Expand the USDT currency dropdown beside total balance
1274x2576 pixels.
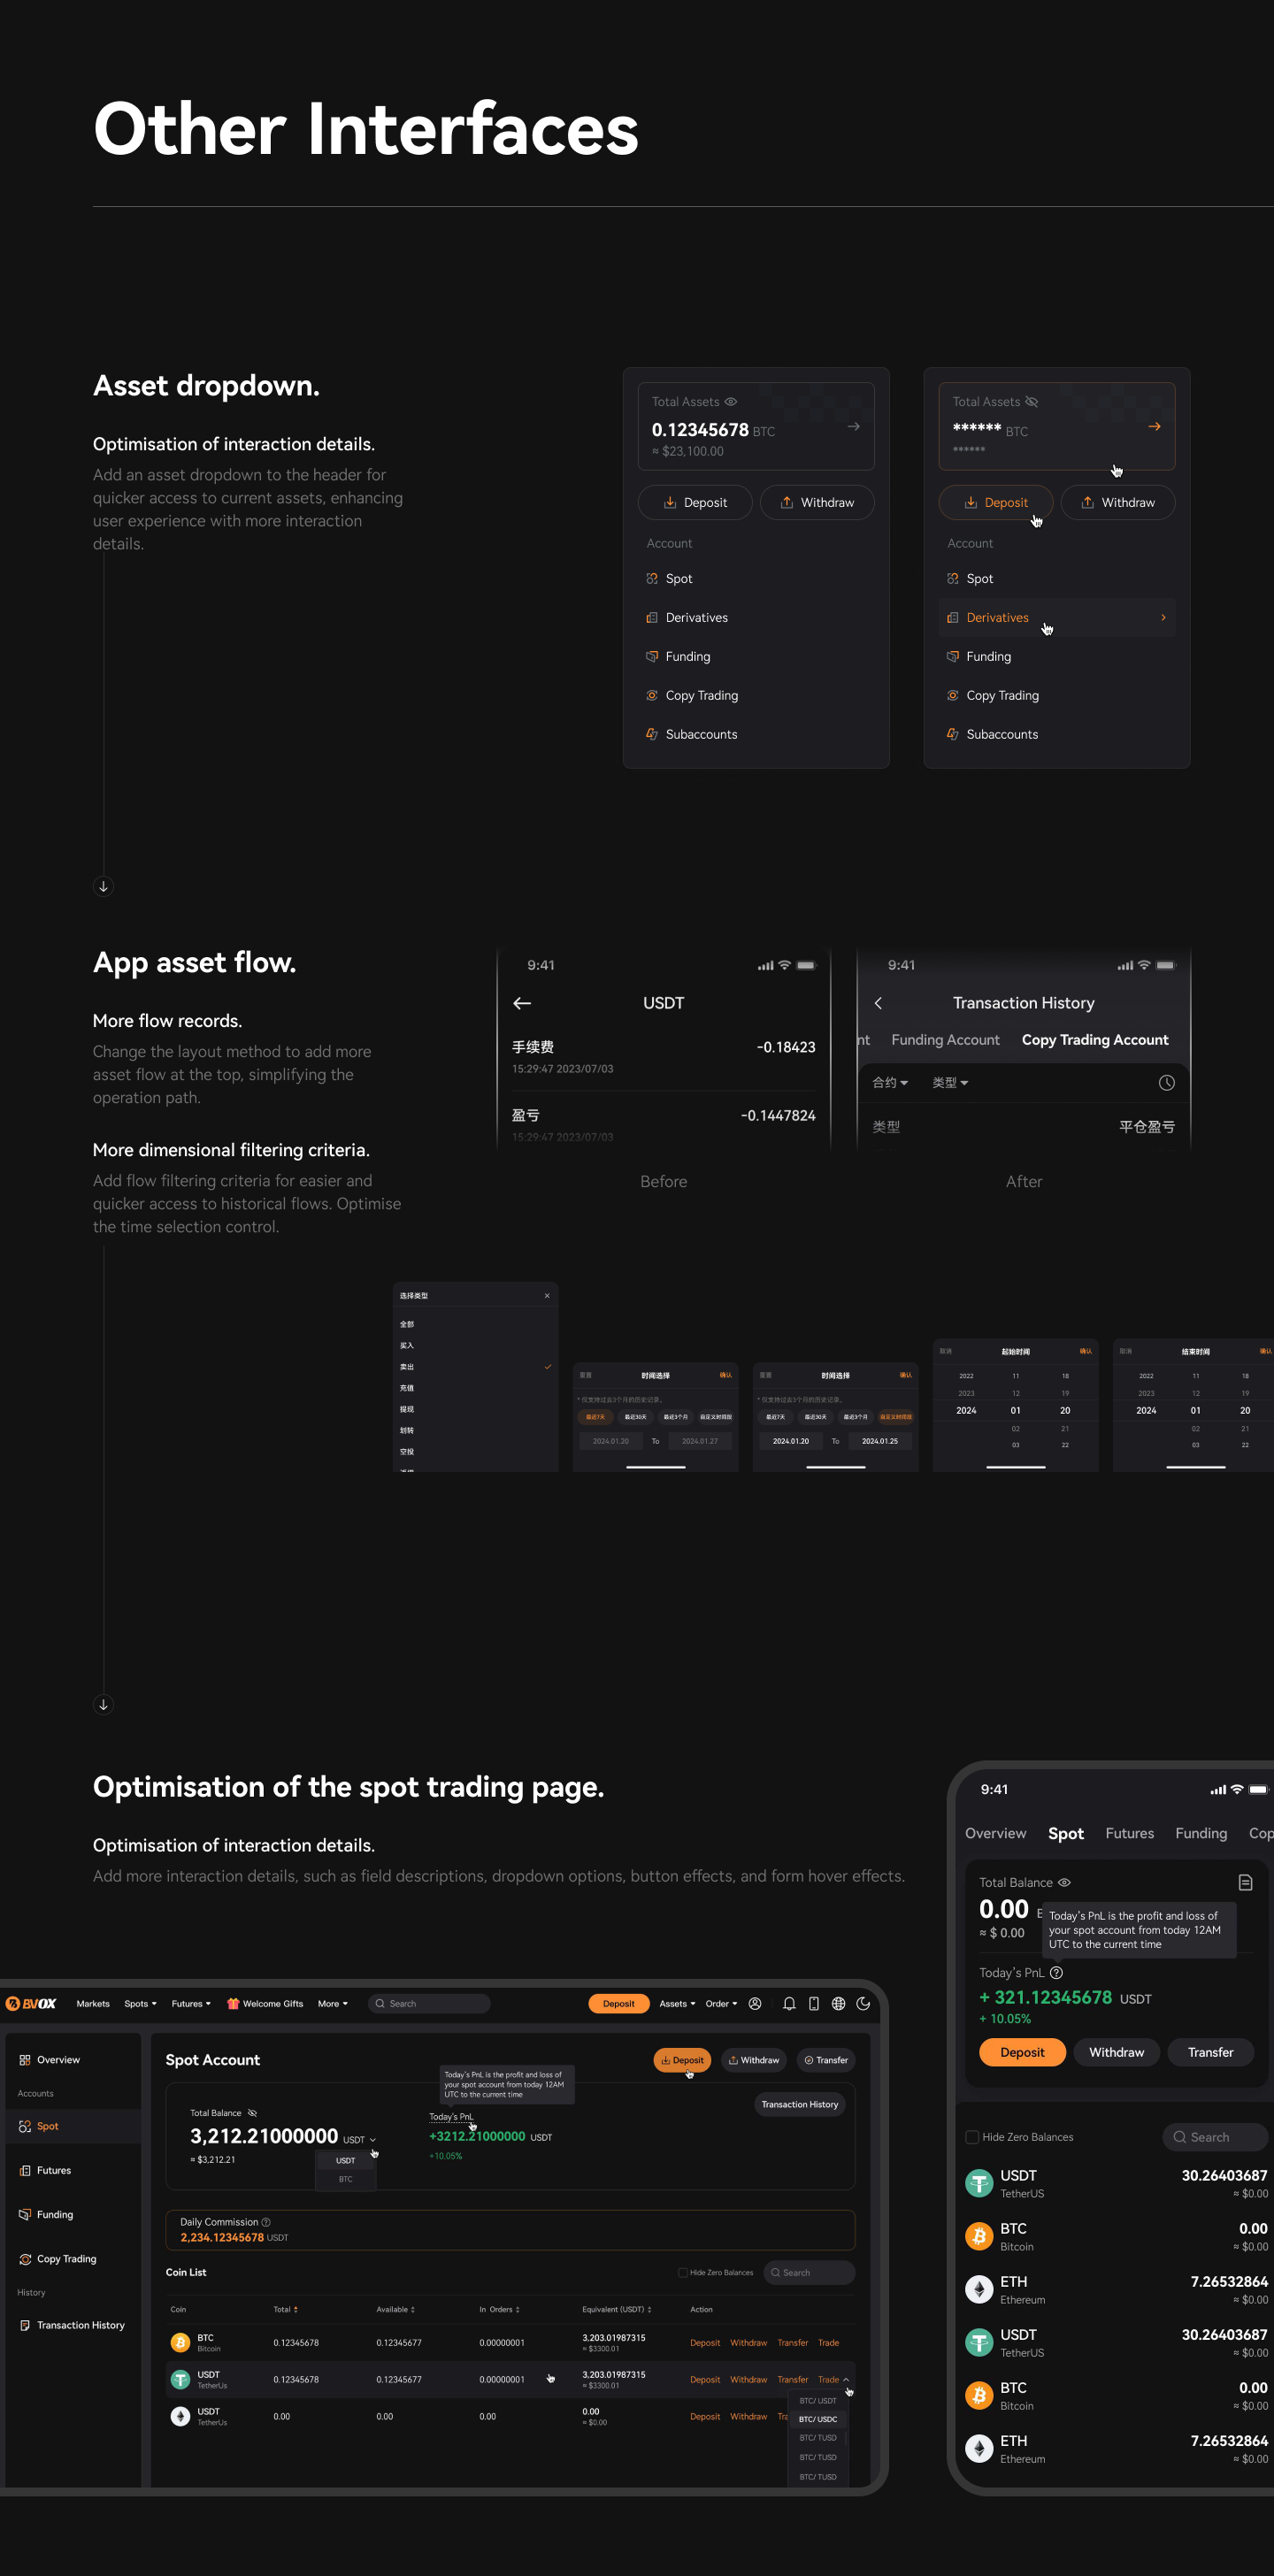360,2140
